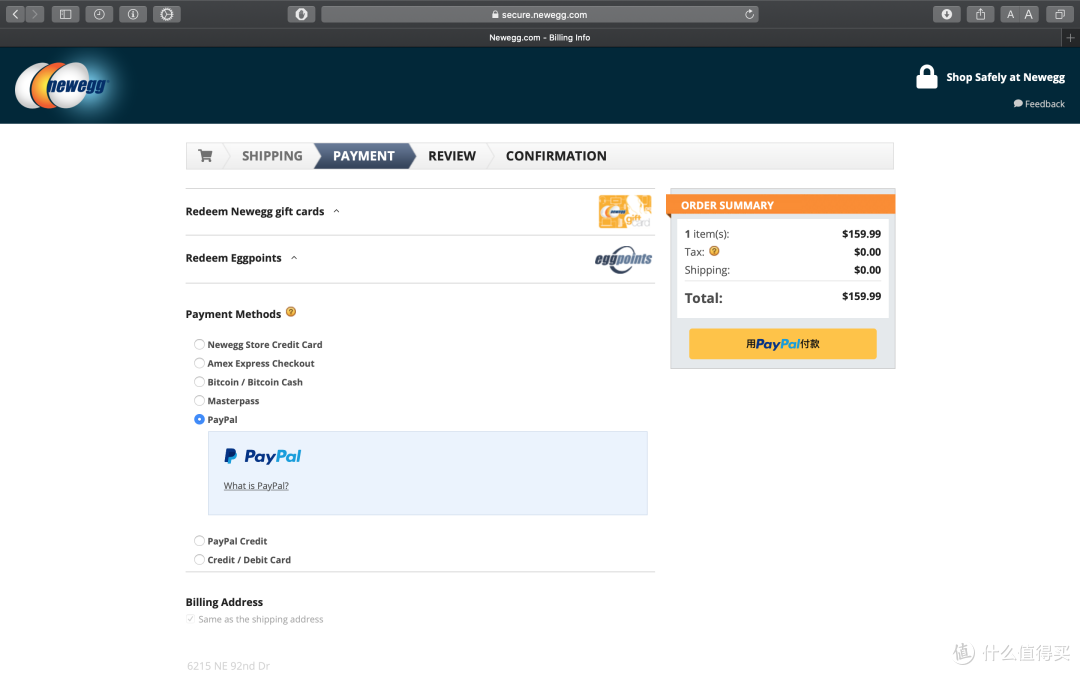Click the Total $159.99 amount
This screenshot has height=675, width=1080.
pos(861,296)
